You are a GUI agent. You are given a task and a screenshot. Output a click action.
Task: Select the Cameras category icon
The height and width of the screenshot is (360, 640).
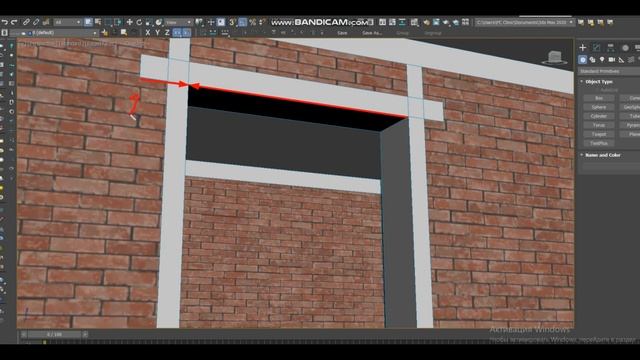(x=611, y=60)
